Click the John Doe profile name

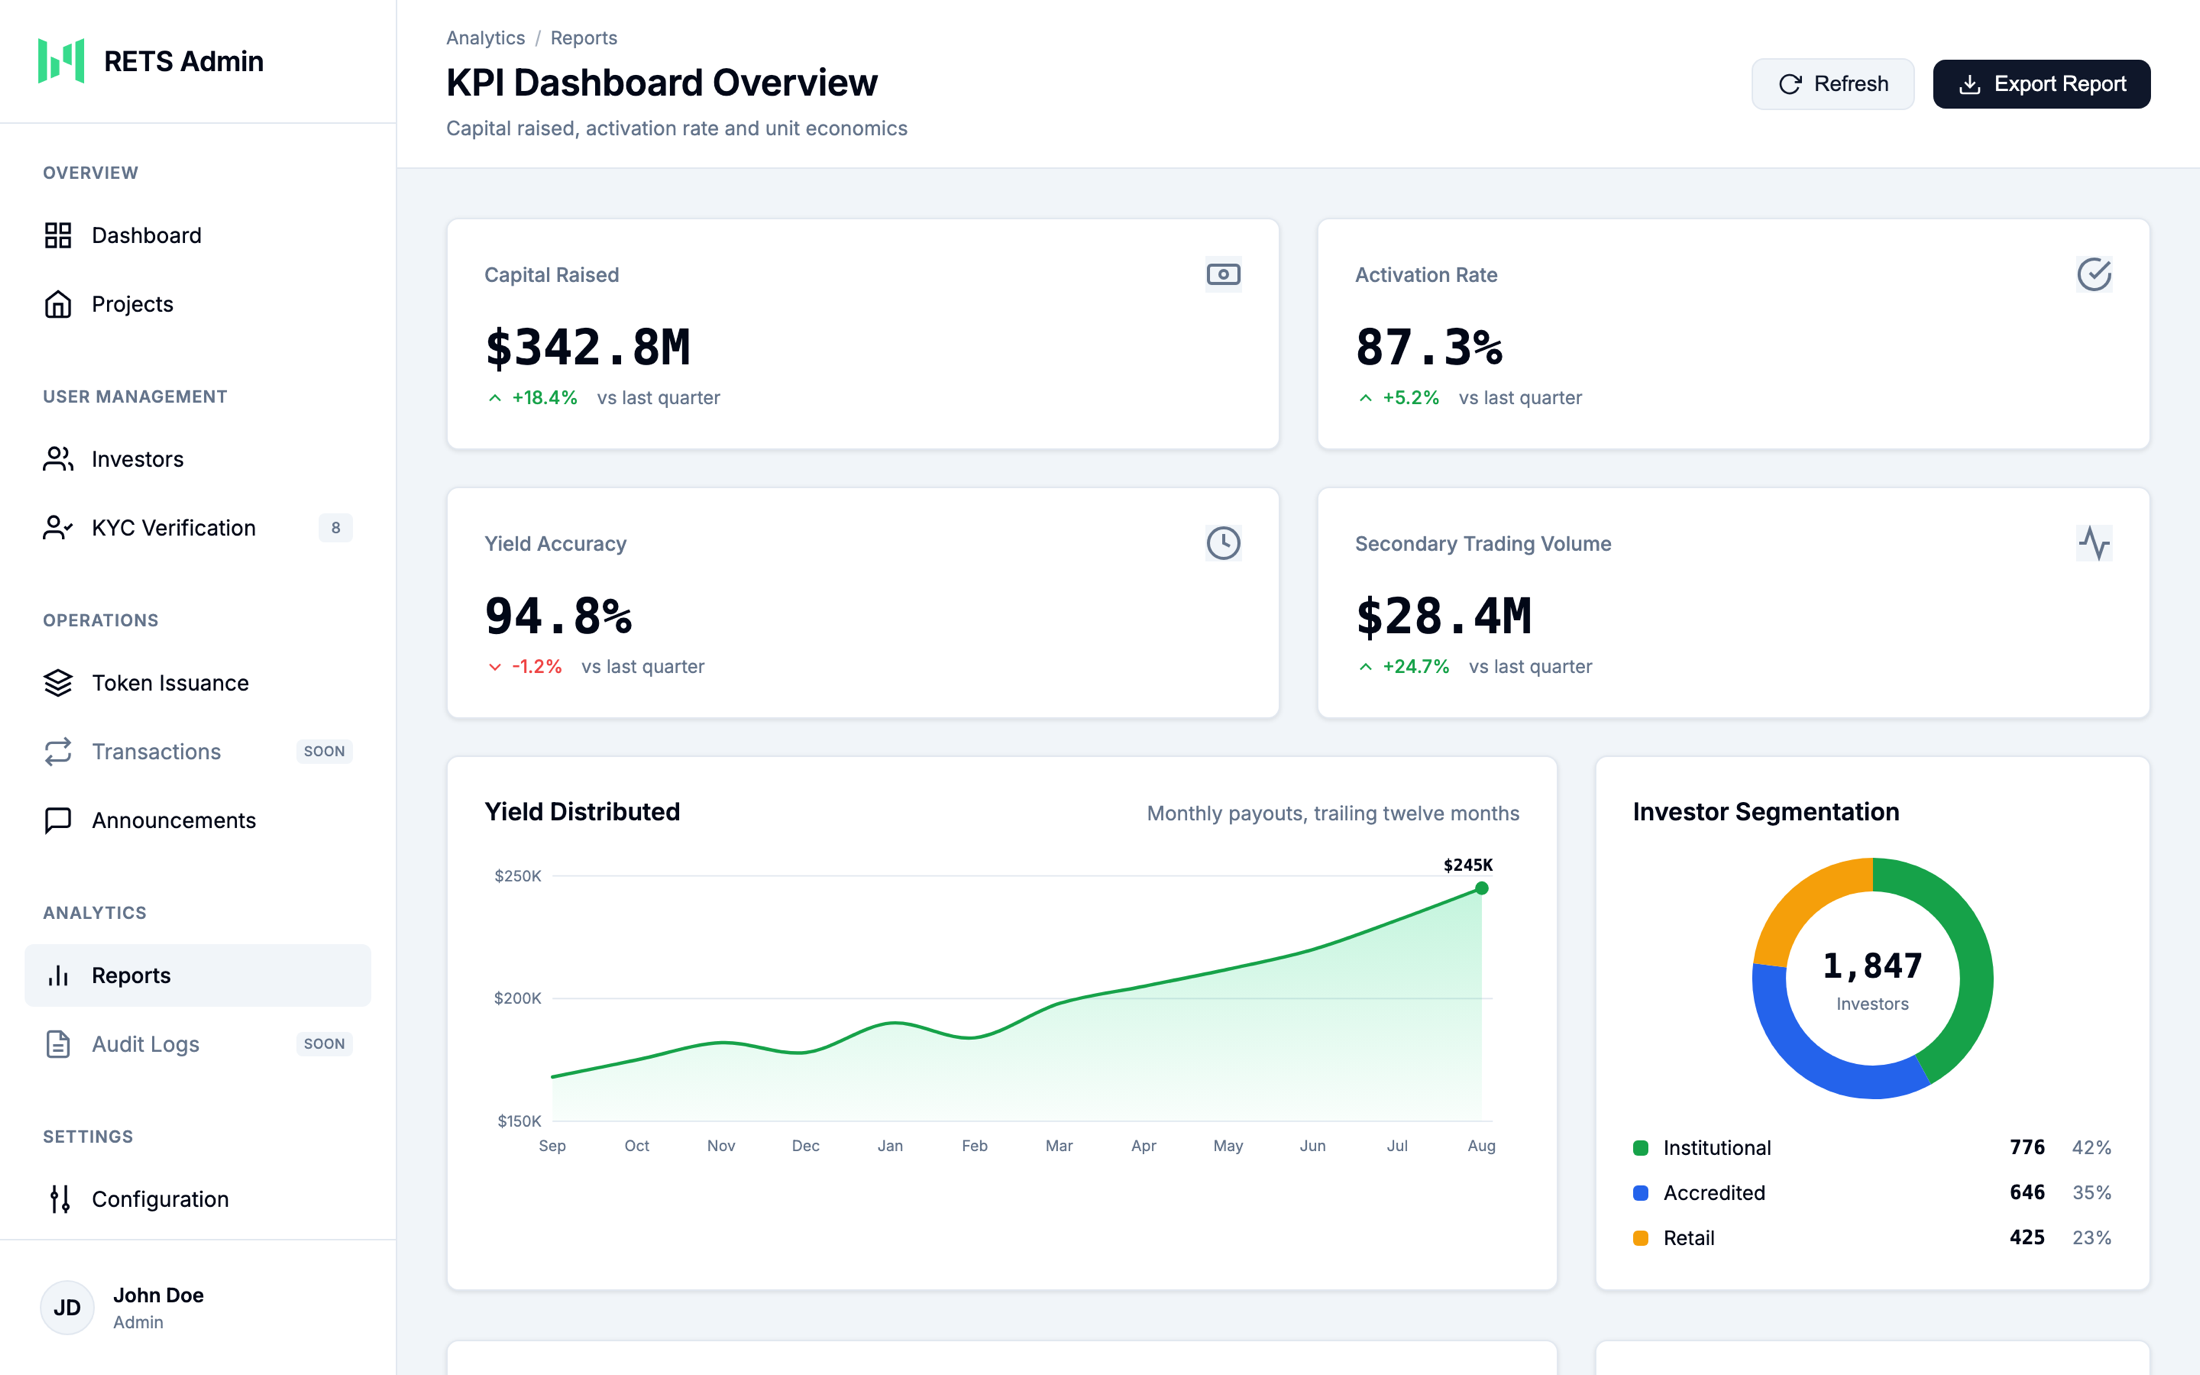(x=158, y=1295)
